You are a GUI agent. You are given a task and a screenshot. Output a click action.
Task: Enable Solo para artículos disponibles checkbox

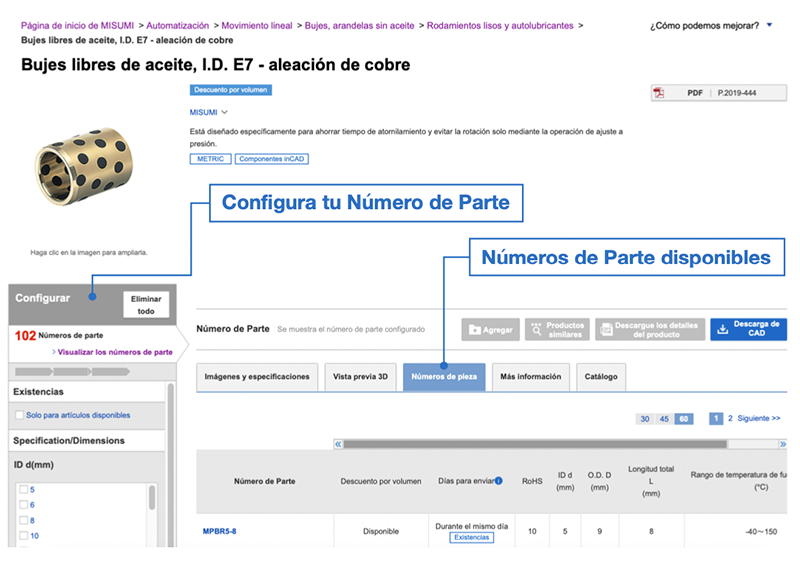tap(20, 415)
